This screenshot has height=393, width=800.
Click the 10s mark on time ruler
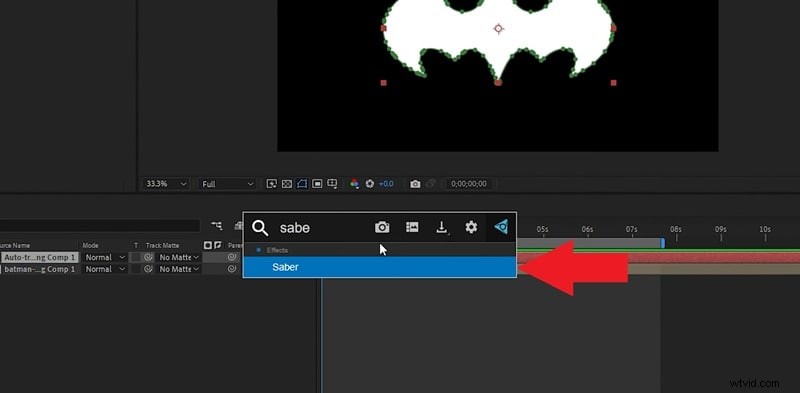pyautogui.click(x=765, y=230)
